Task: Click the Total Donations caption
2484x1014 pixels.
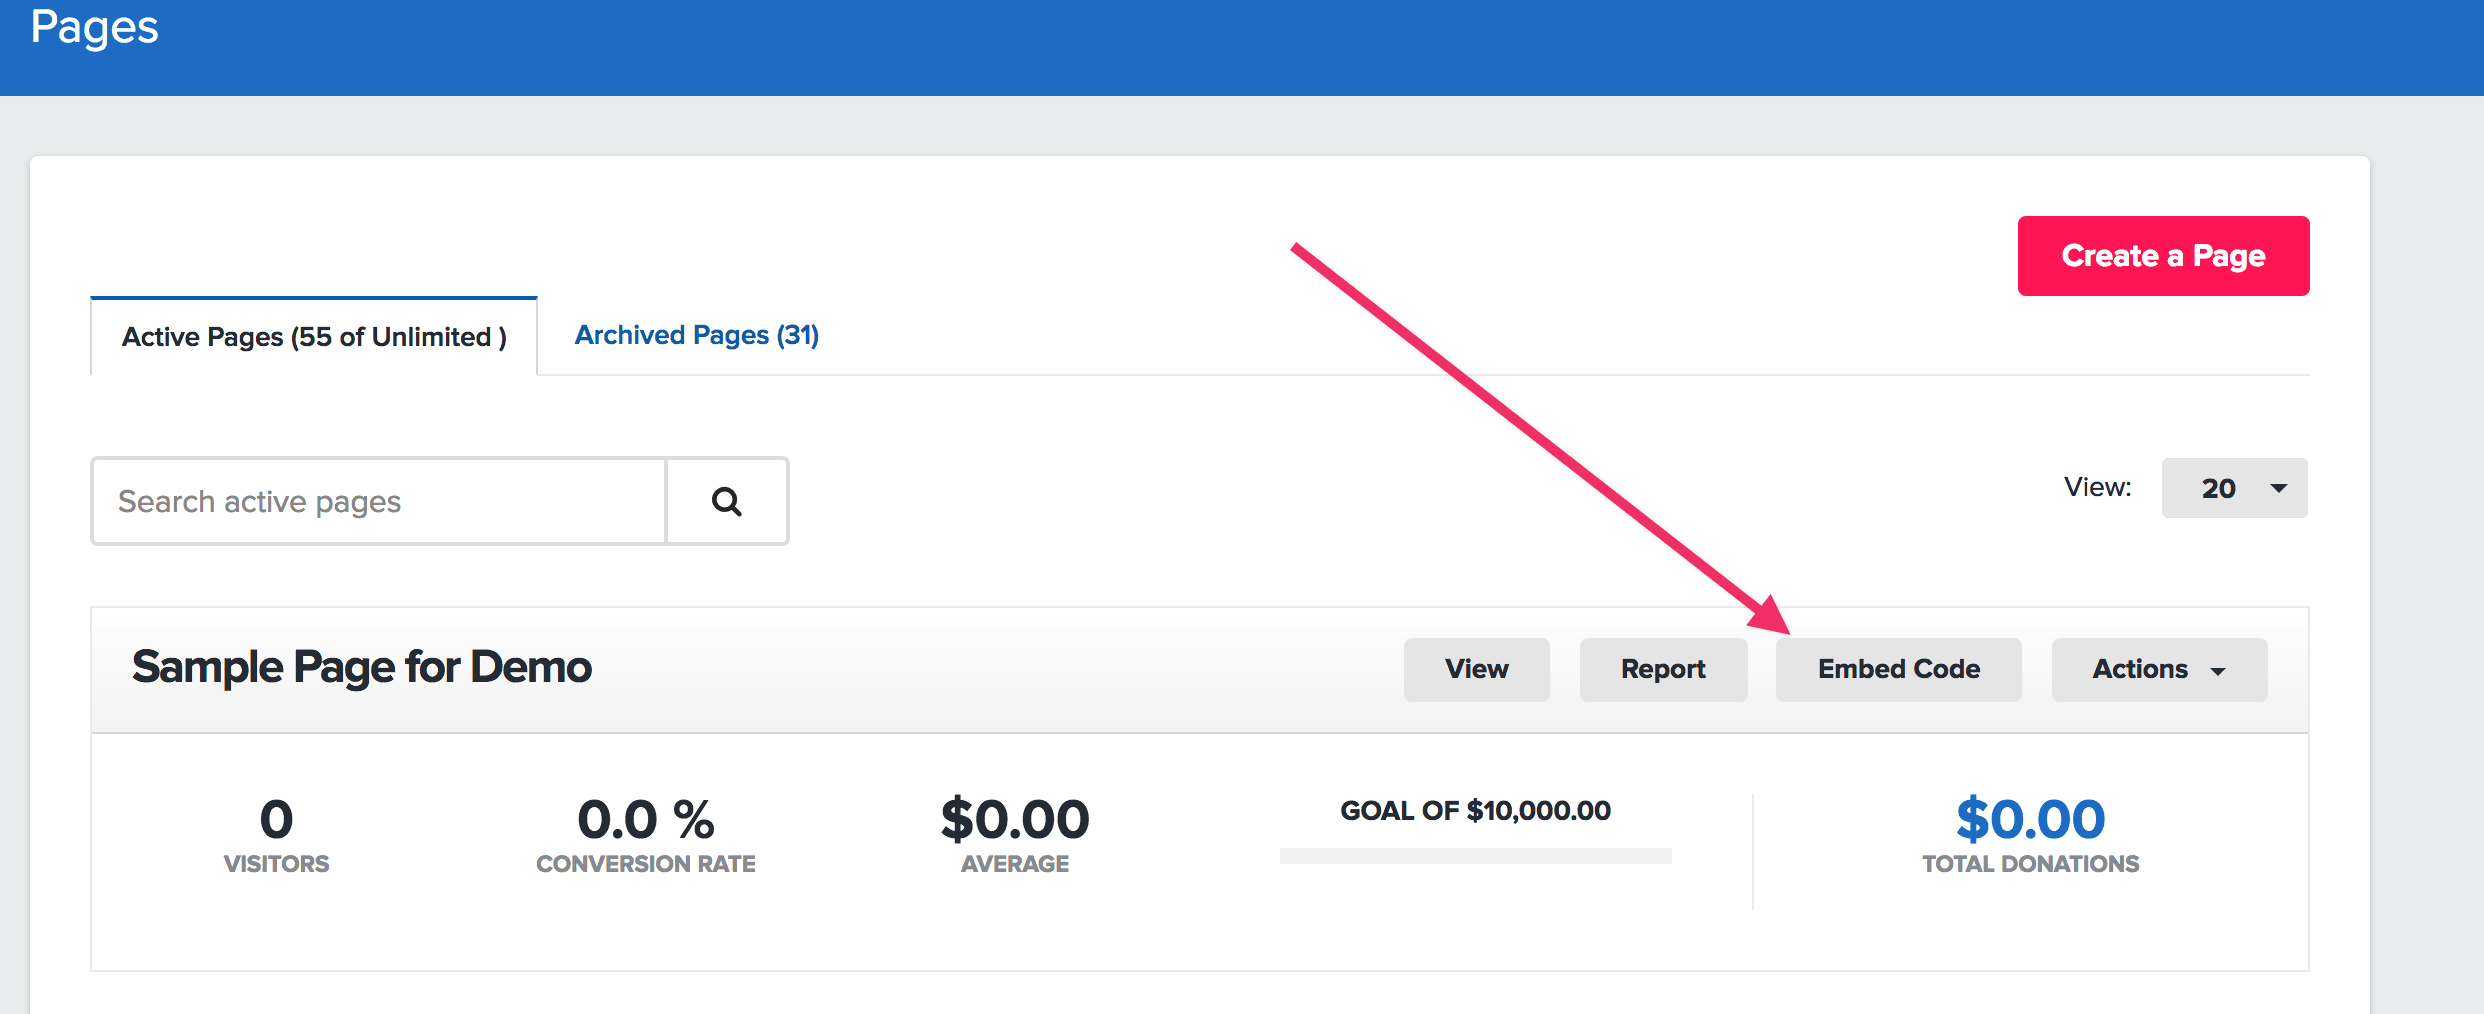Action: coord(2030,864)
